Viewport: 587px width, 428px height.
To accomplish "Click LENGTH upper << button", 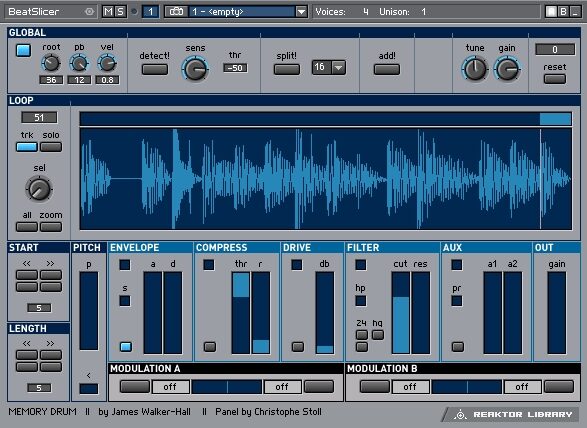I will pyautogui.click(x=27, y=355).
